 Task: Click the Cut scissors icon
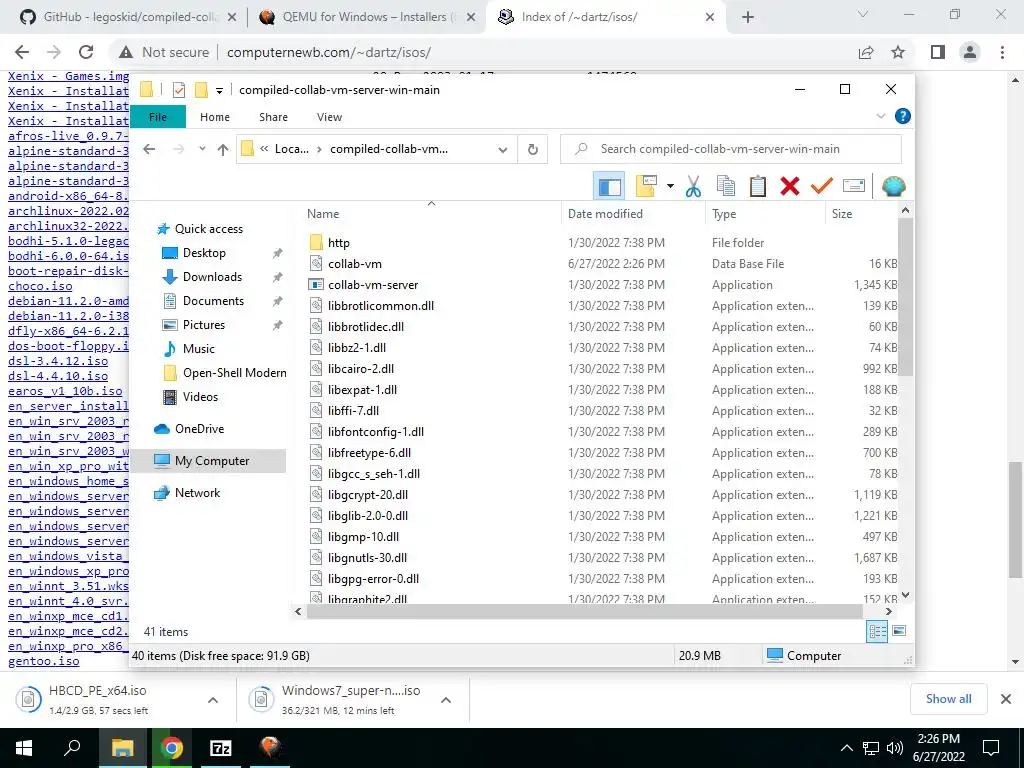tap(694, 187)
